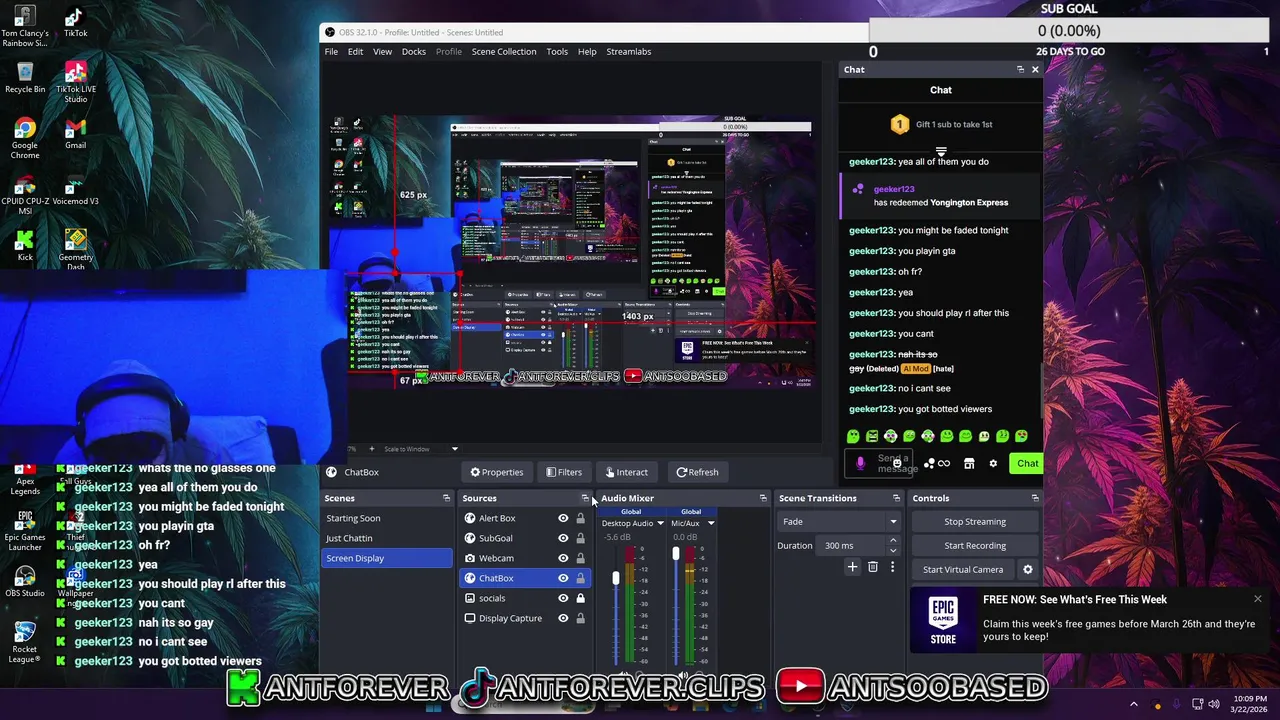Hide the Display Capture source
The height and width of the screenshot is (720, 1280).
click(563, 618)
